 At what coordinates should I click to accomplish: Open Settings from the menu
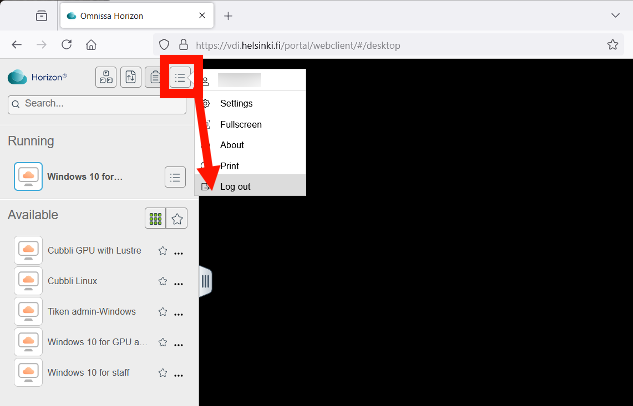(236, 103)
